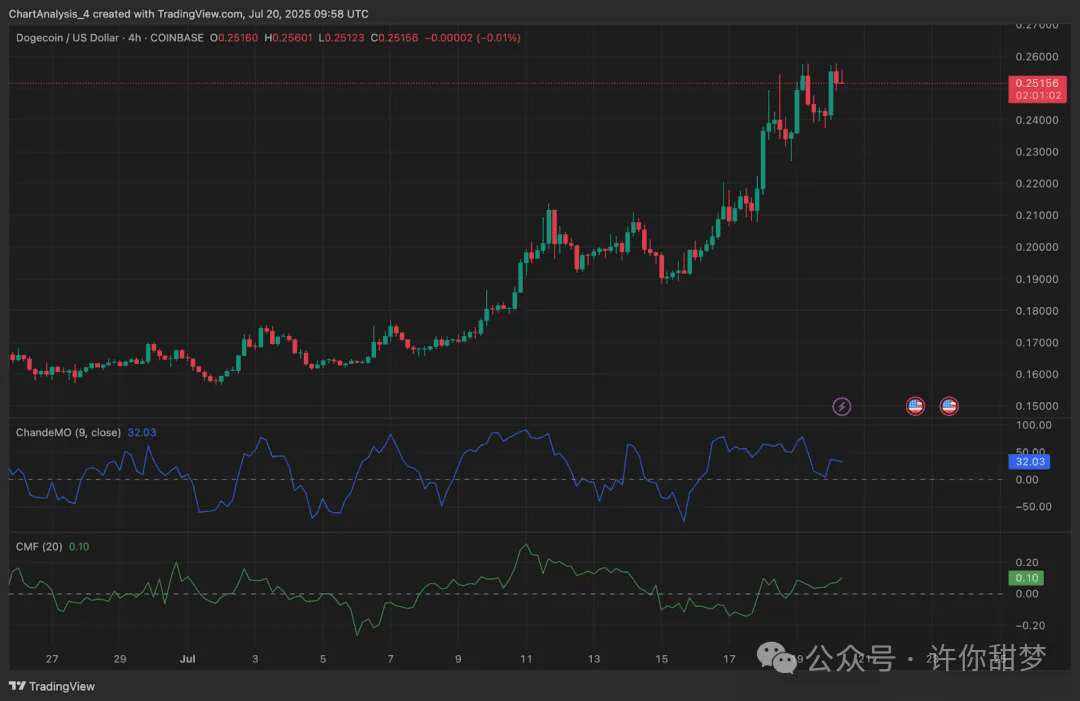Click the −0.00002 (−0.01%) change value

click(x=472, y=38)
